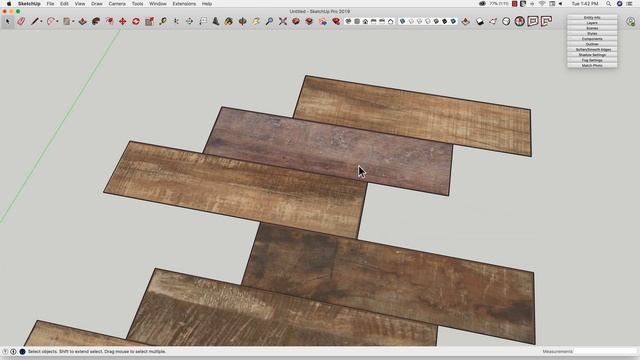Expand Soften/Smooth Edges panel
The height and width of the screenshot is (360, 640).
click(592, 49)
